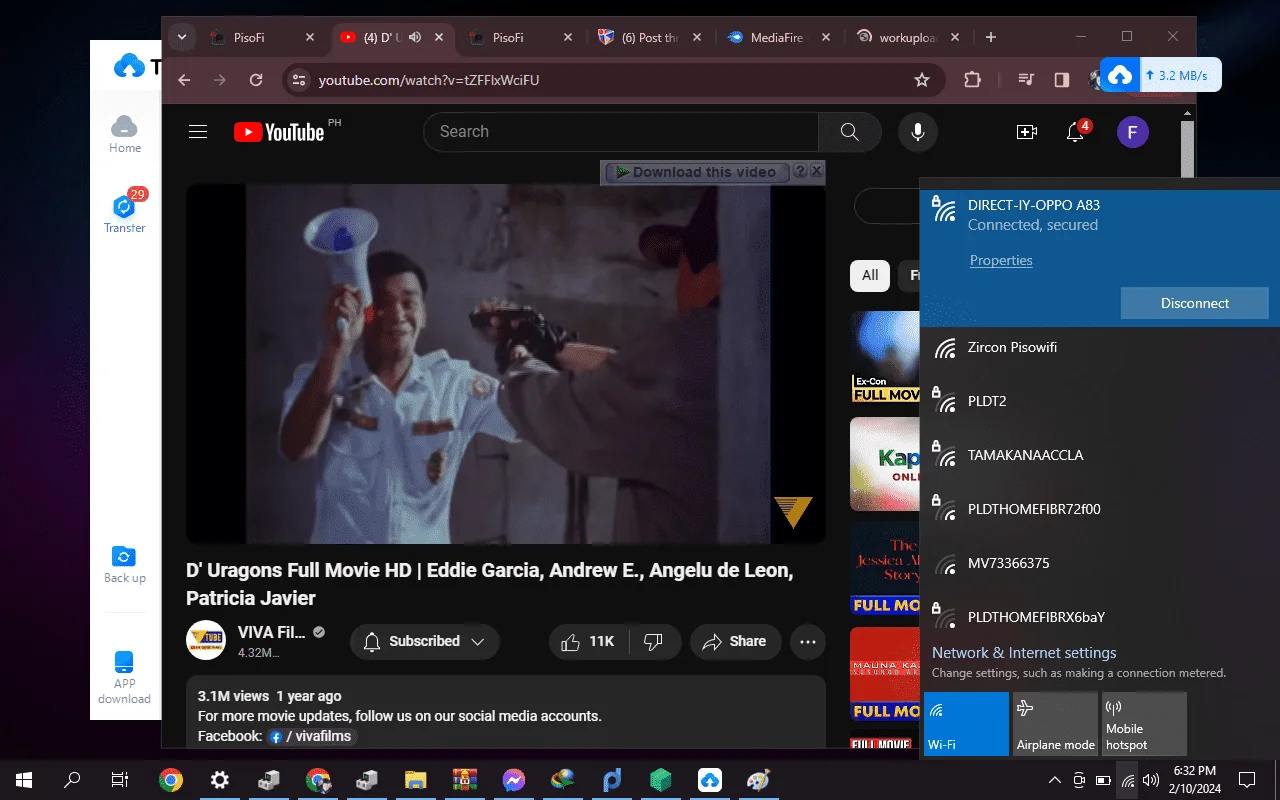Click the D' Uragons video player

pos(506,364)
